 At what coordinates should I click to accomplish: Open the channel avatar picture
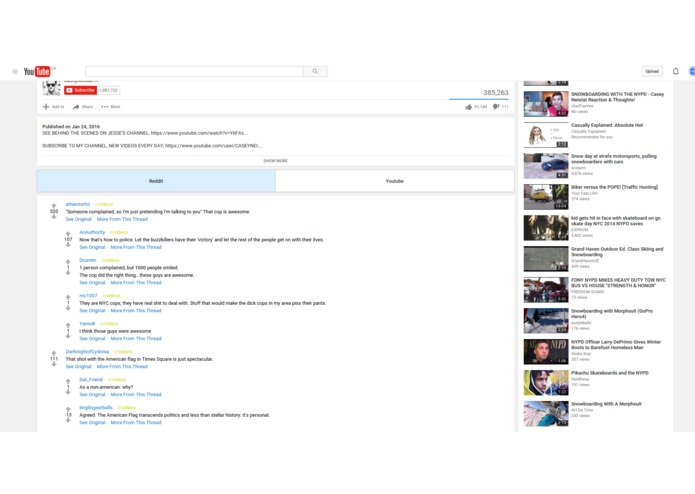51,88
